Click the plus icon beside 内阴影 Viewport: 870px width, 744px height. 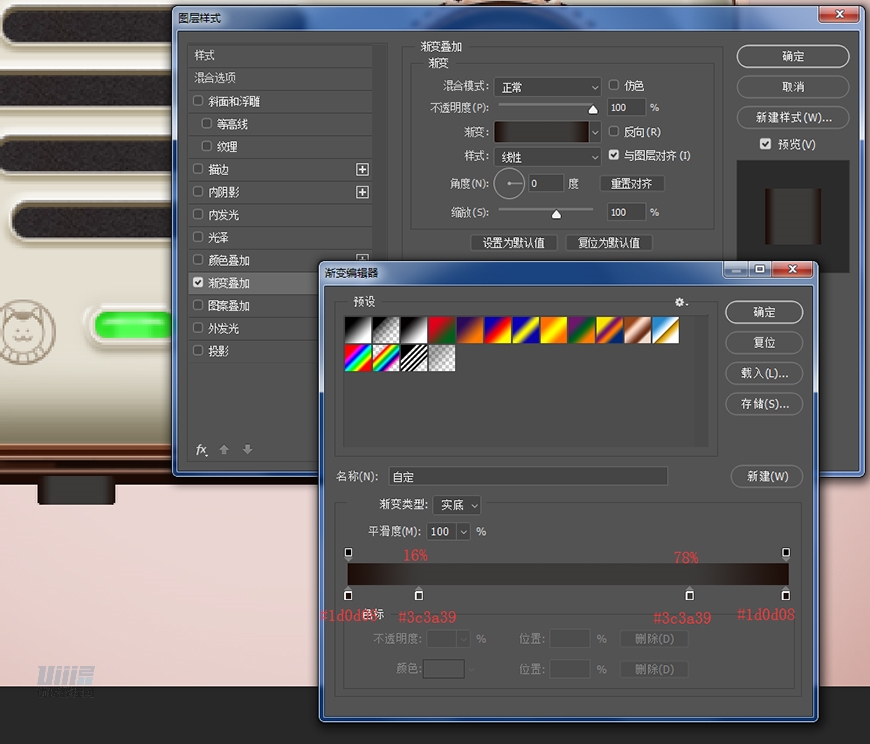point(362,192)
